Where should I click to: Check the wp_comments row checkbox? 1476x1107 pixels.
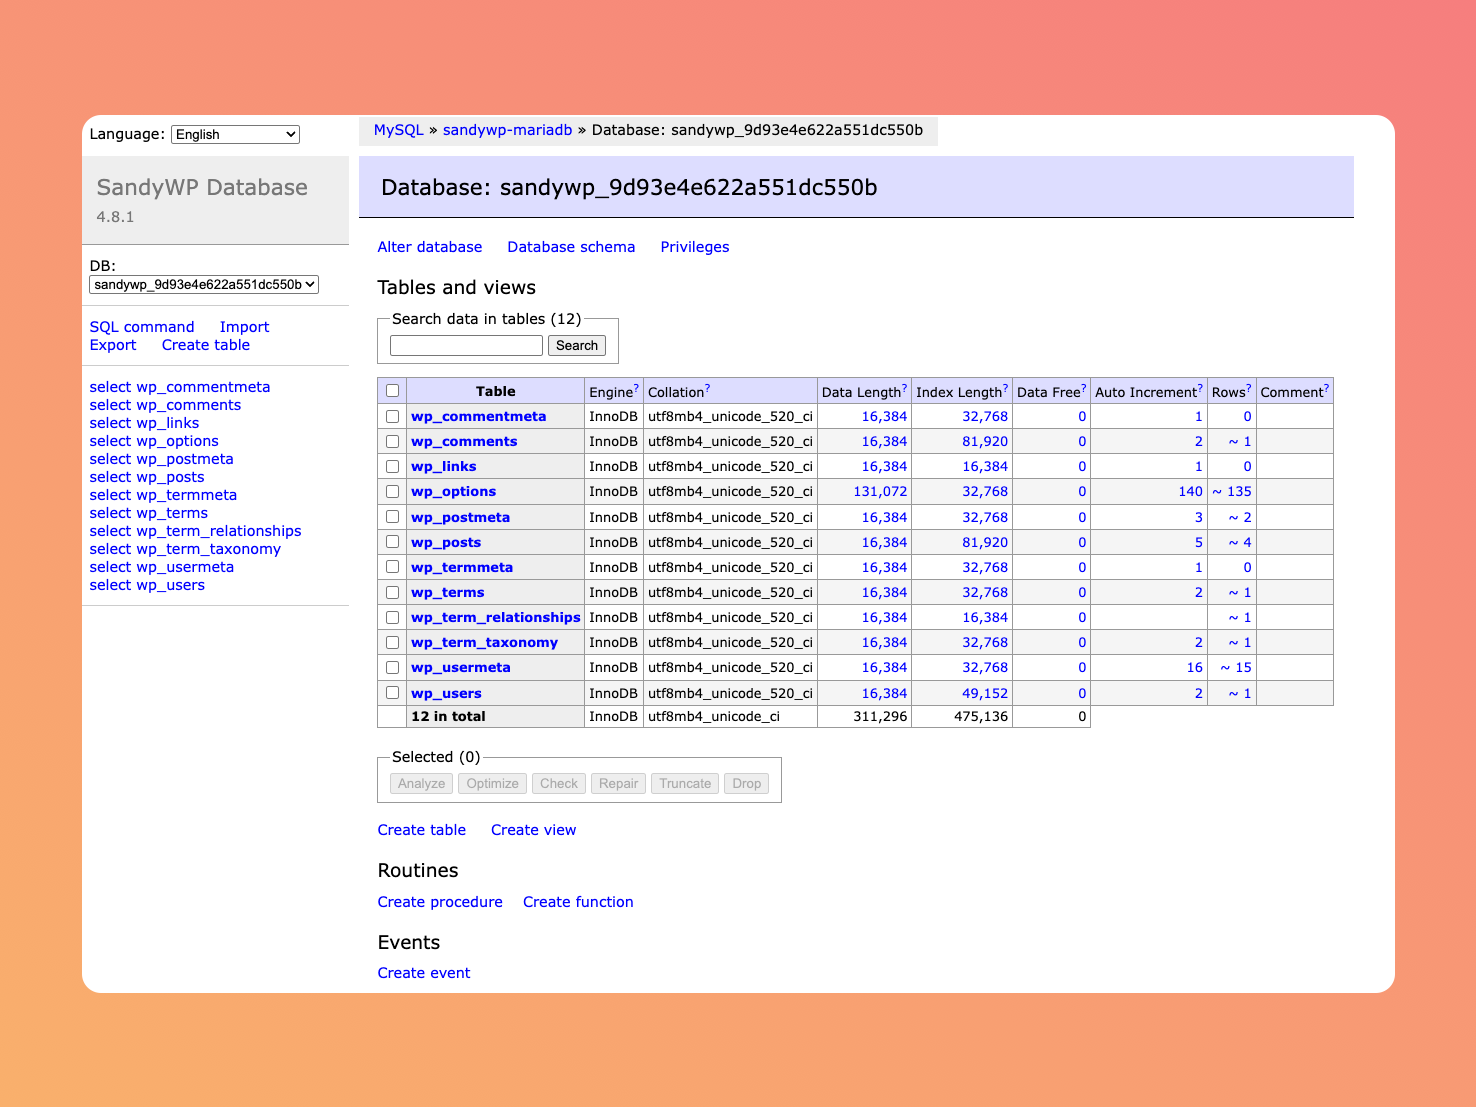point(392,441)
